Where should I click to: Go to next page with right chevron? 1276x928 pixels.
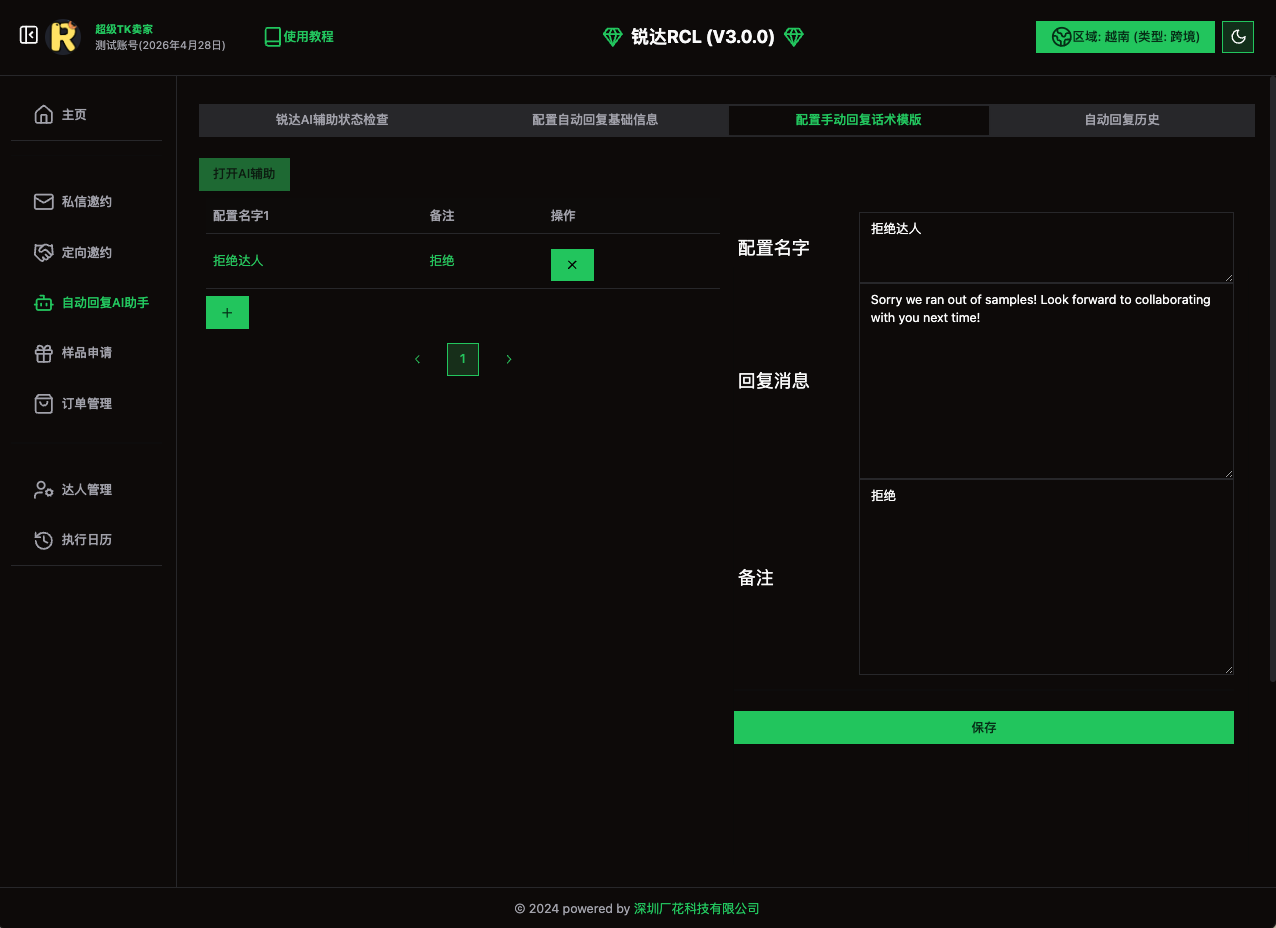point(509,359)
